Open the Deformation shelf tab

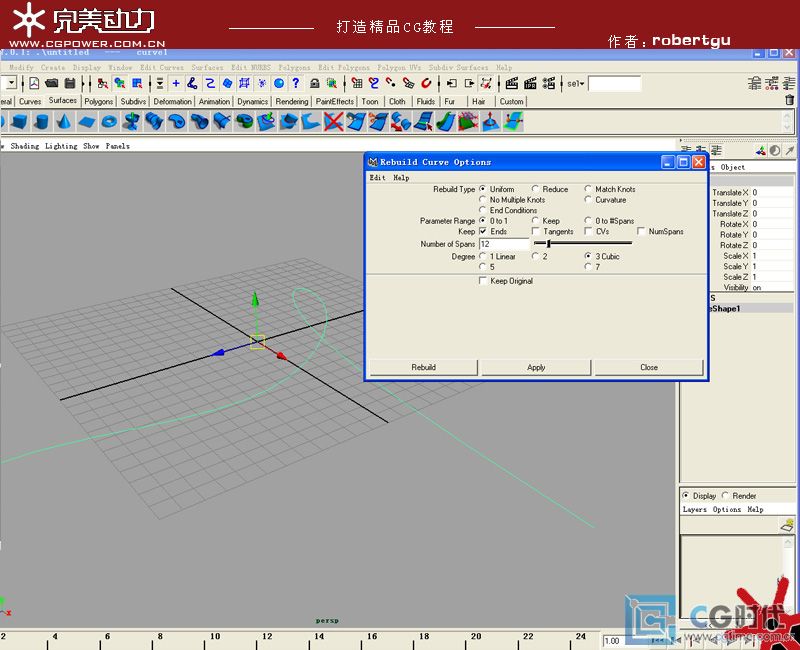point(172,102)
